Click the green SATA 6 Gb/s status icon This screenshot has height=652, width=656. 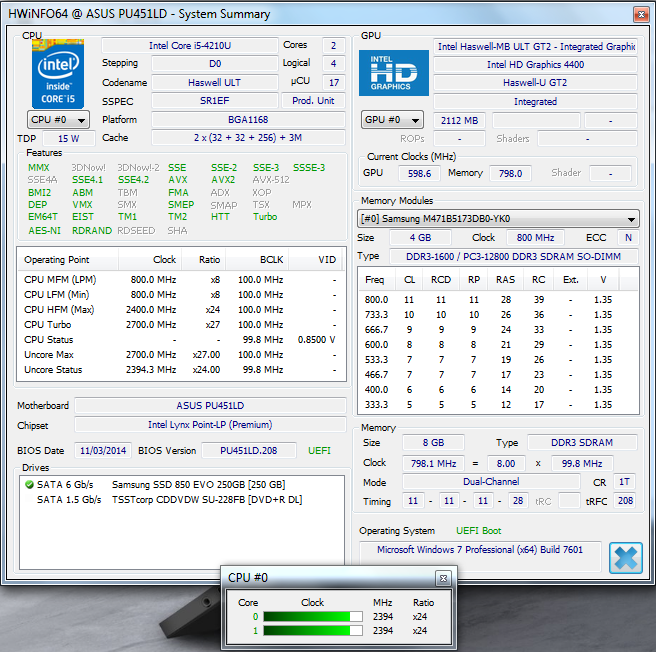[x=29, y=485]
